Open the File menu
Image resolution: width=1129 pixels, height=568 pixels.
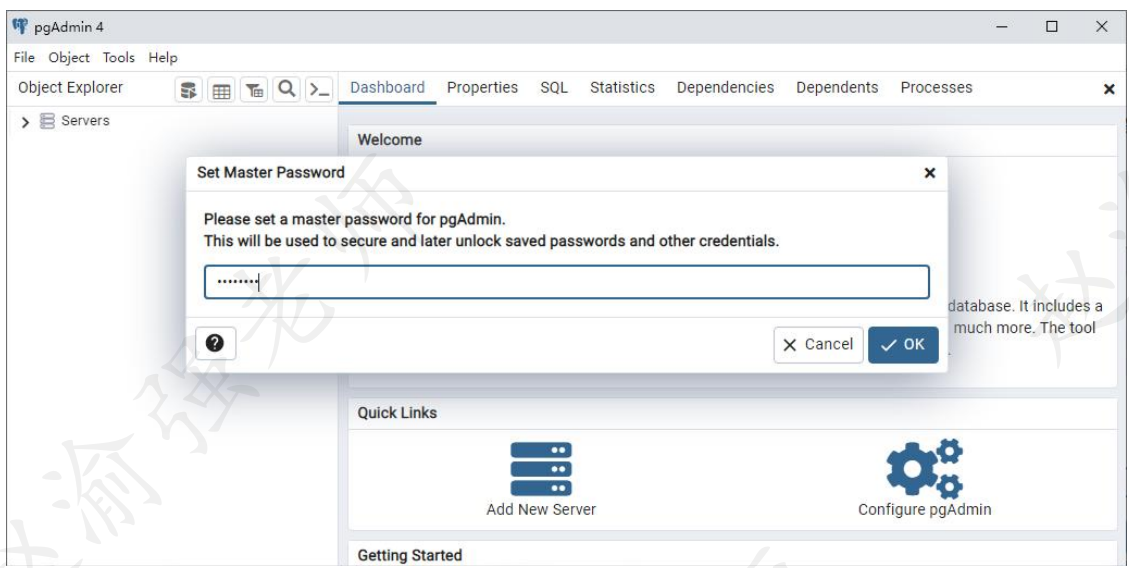tap(24, 58)
